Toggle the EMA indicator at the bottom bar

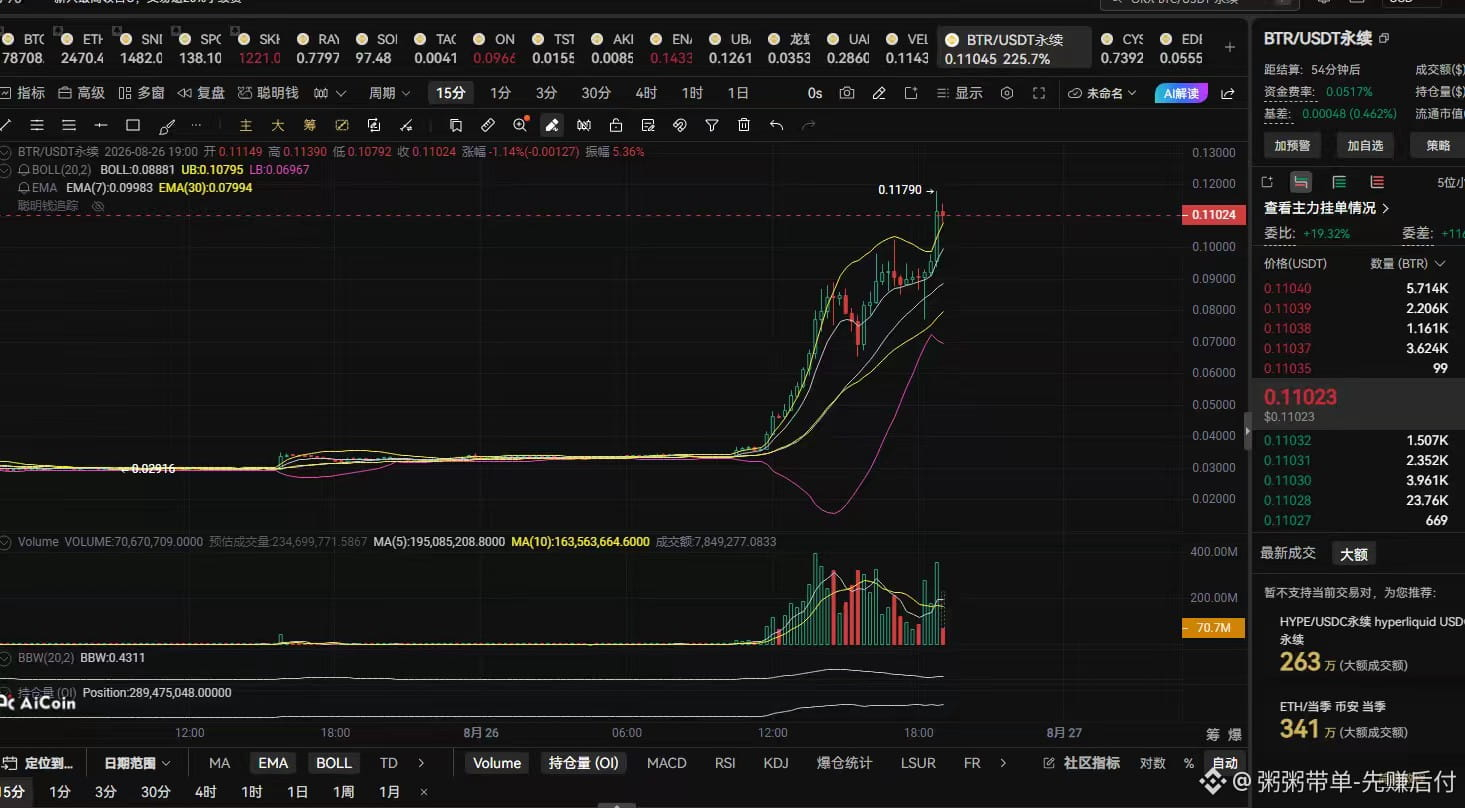coord(273,763)
